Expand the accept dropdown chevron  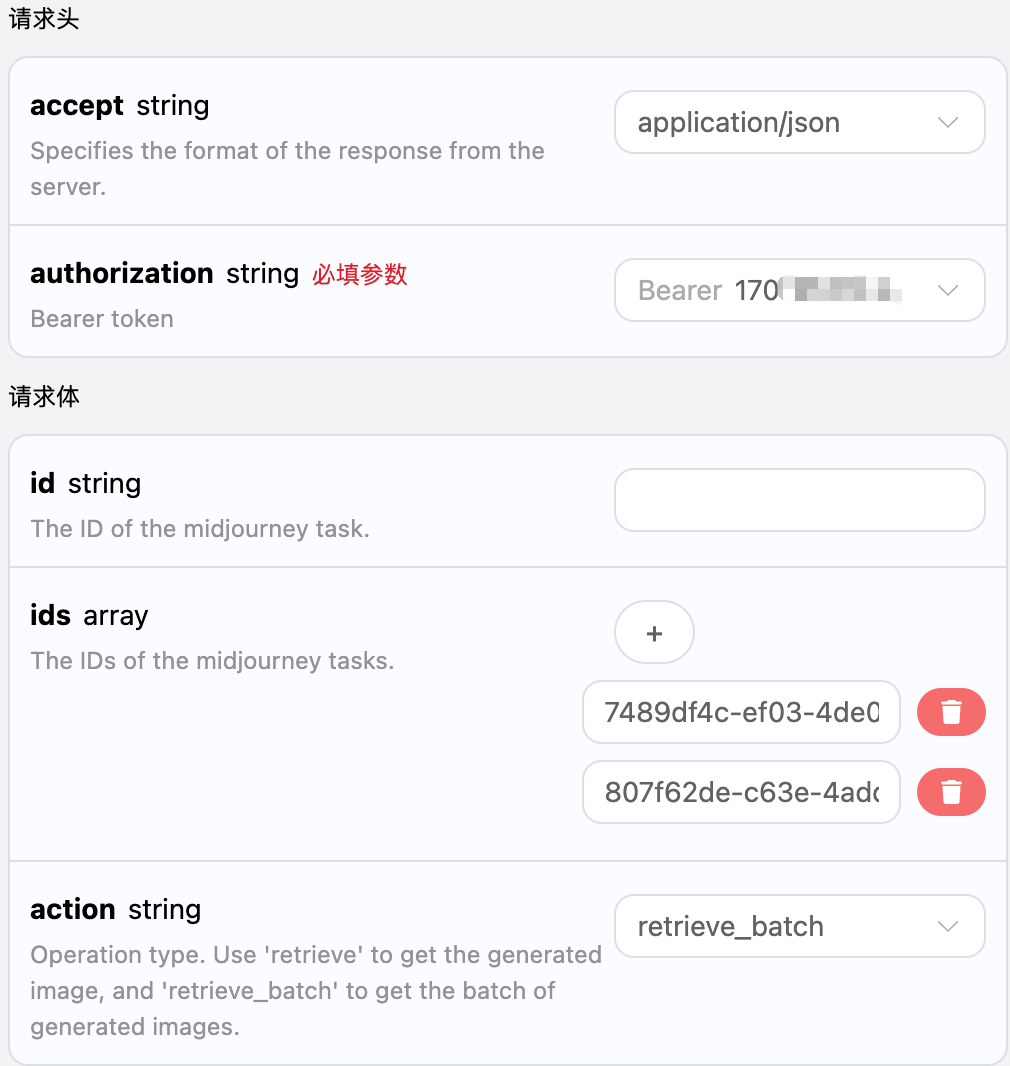click(x=947, y=123)
